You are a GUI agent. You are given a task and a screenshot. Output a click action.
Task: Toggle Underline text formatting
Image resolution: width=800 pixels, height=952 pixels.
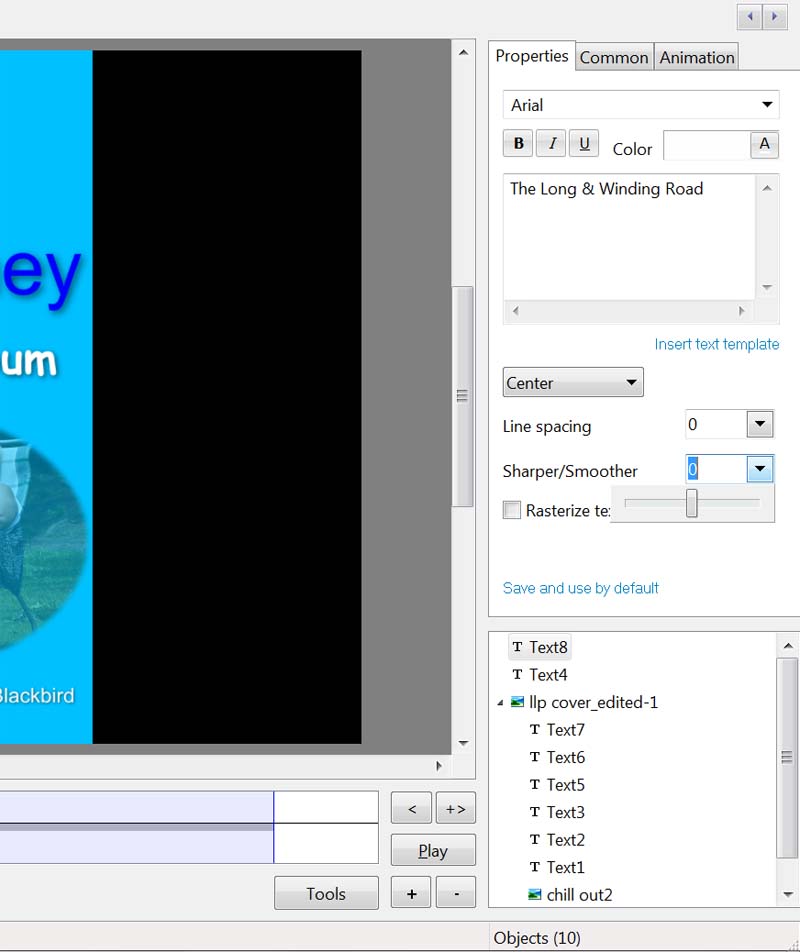[584, 144]
